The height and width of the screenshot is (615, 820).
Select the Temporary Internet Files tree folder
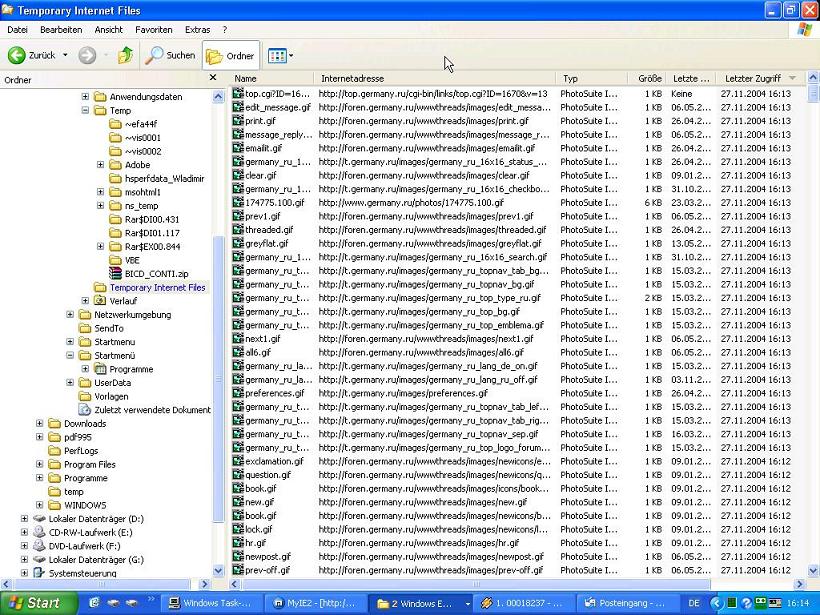157,287
